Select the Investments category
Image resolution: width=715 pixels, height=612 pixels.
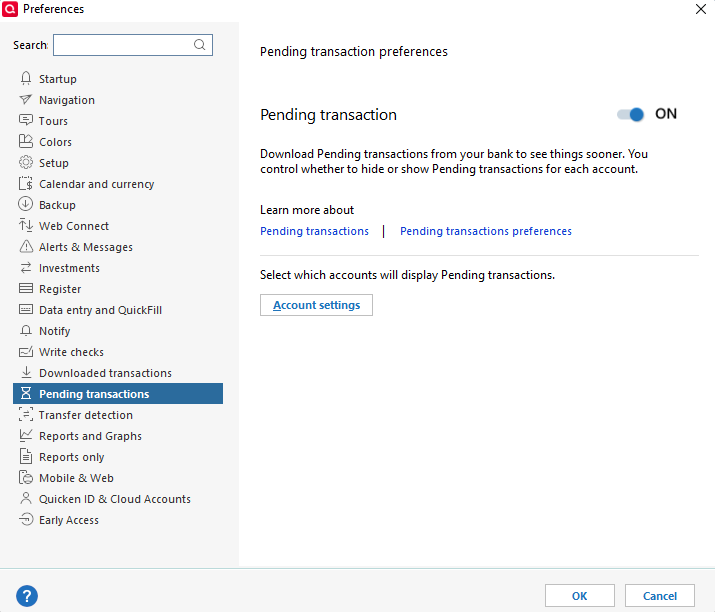pos(69,268)
